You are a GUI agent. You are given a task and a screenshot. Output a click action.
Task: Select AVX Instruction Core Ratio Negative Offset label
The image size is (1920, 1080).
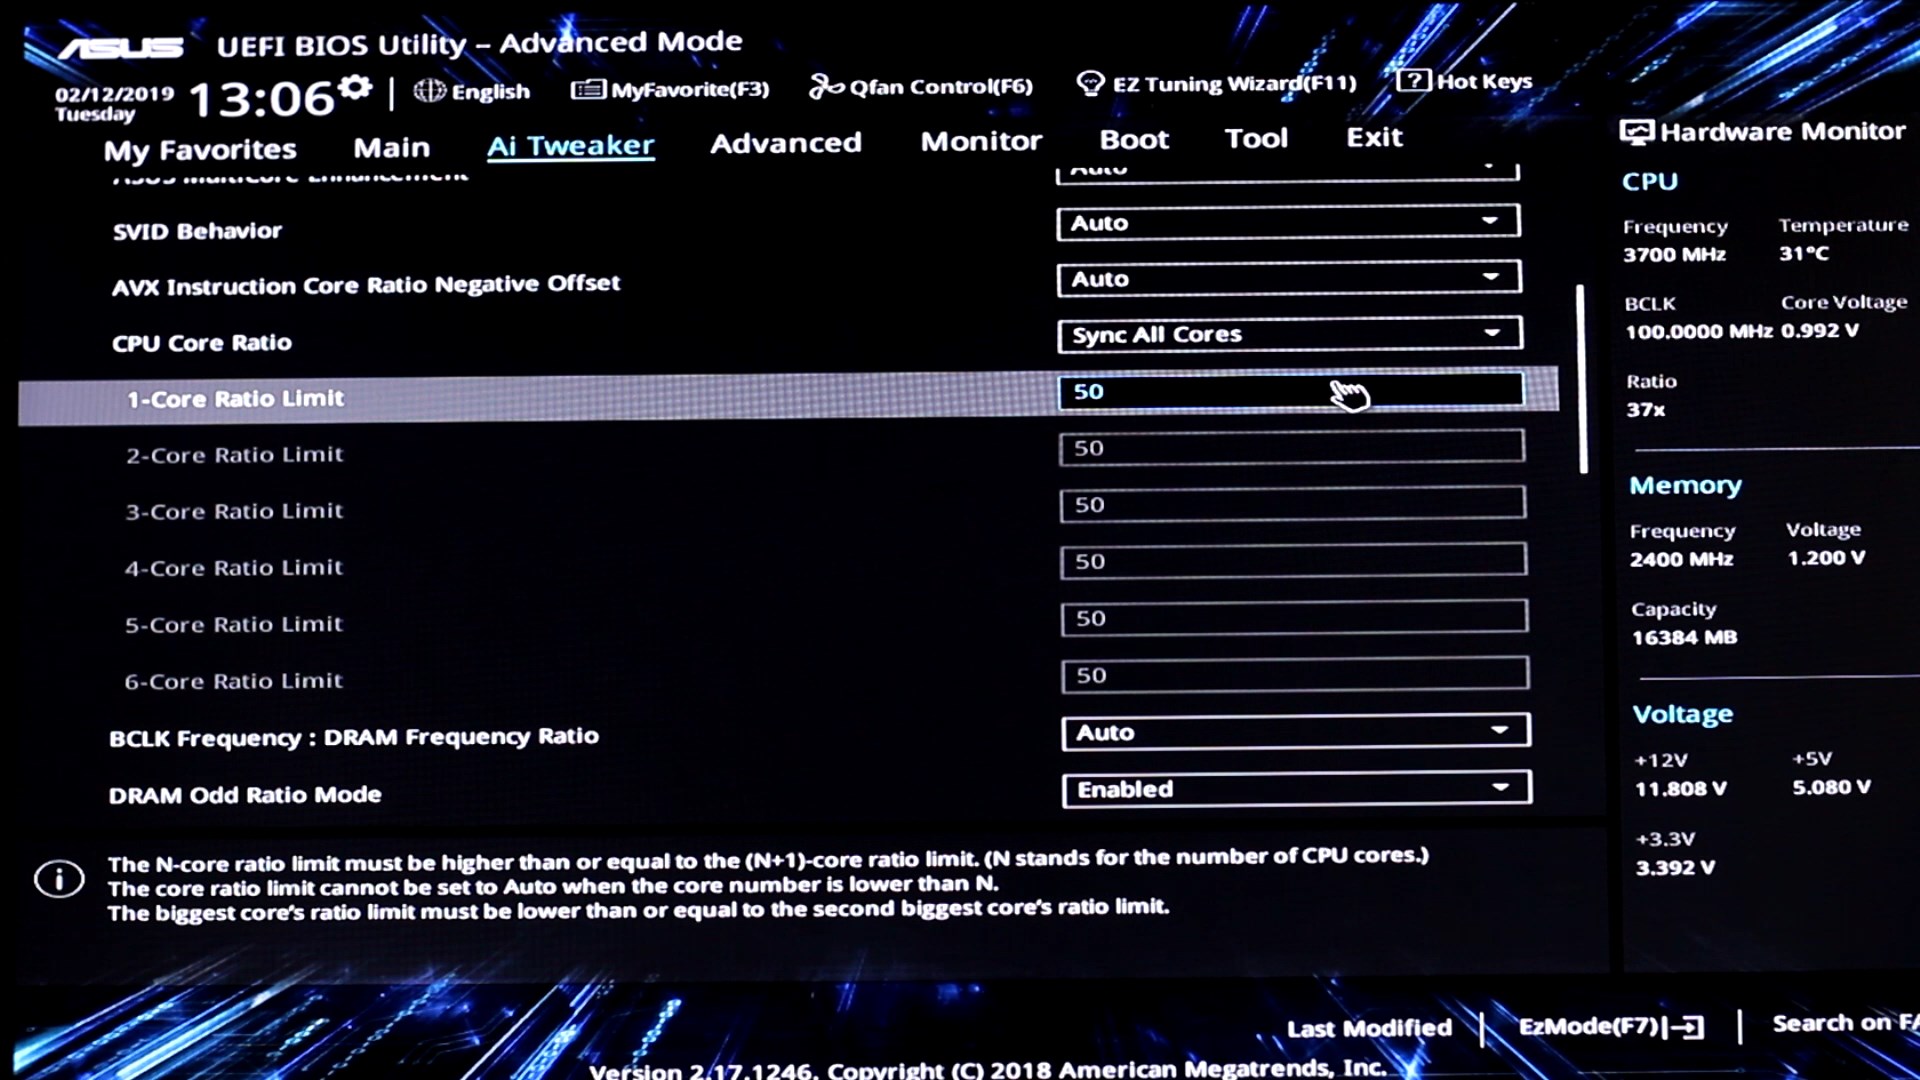pos(366,285)
